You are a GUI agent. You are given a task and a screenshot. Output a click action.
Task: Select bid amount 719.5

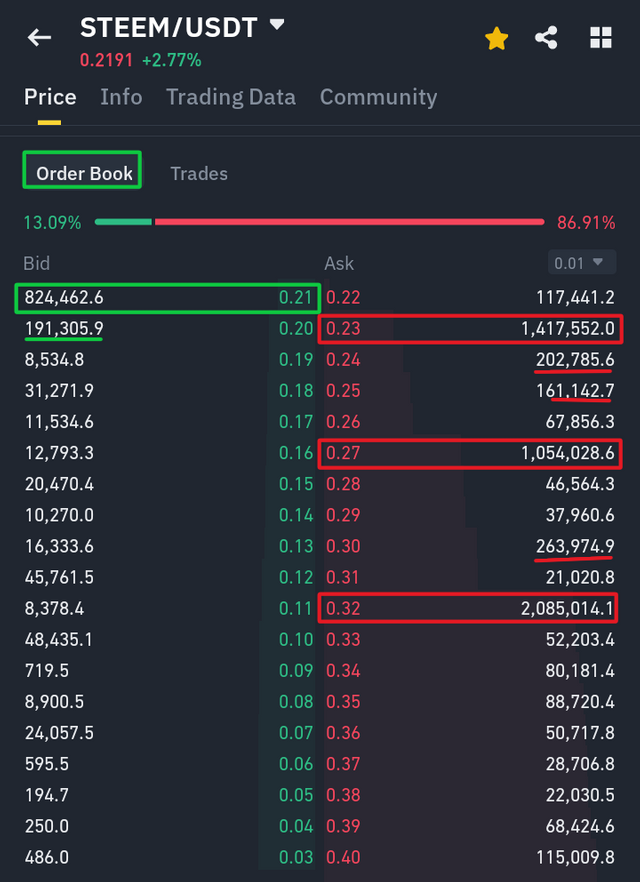point(47,670)
